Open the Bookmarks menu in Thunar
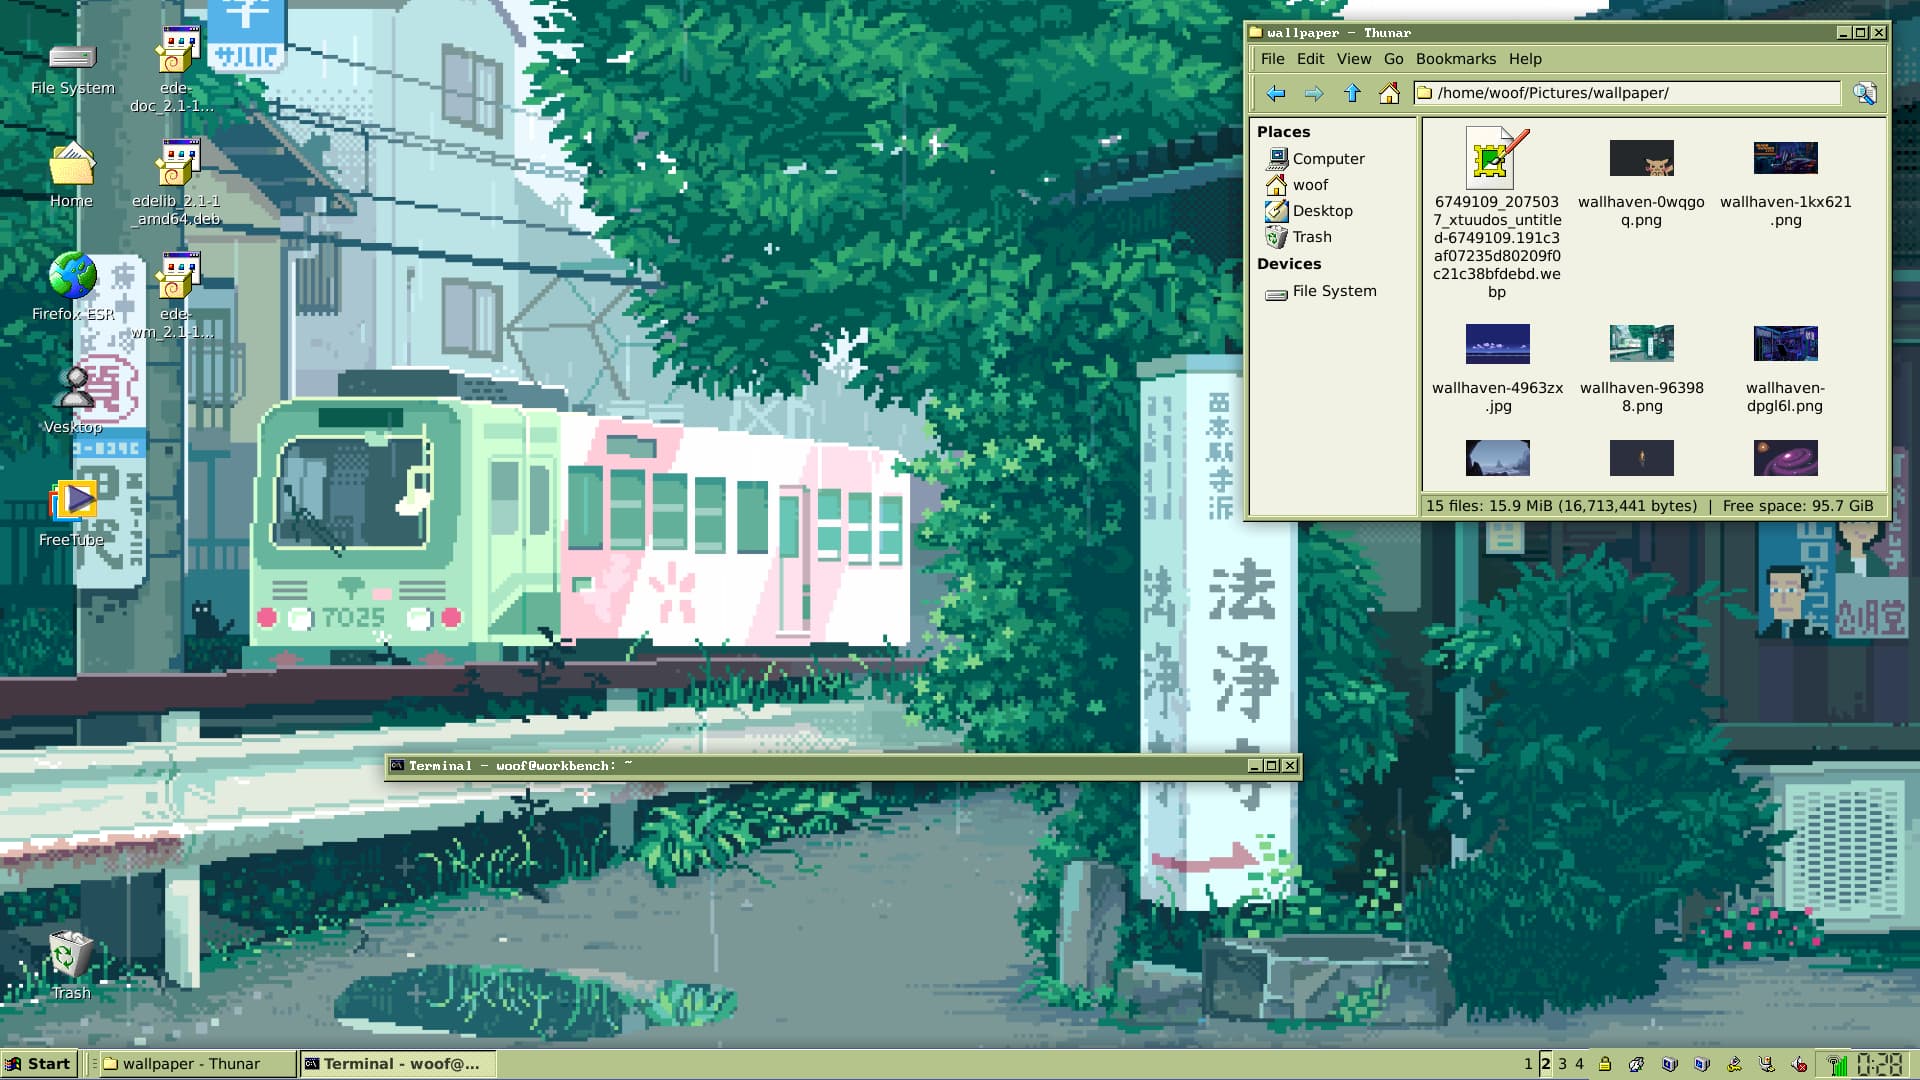Viewport: 1920px width, 1080px height. click(1455, 59)
